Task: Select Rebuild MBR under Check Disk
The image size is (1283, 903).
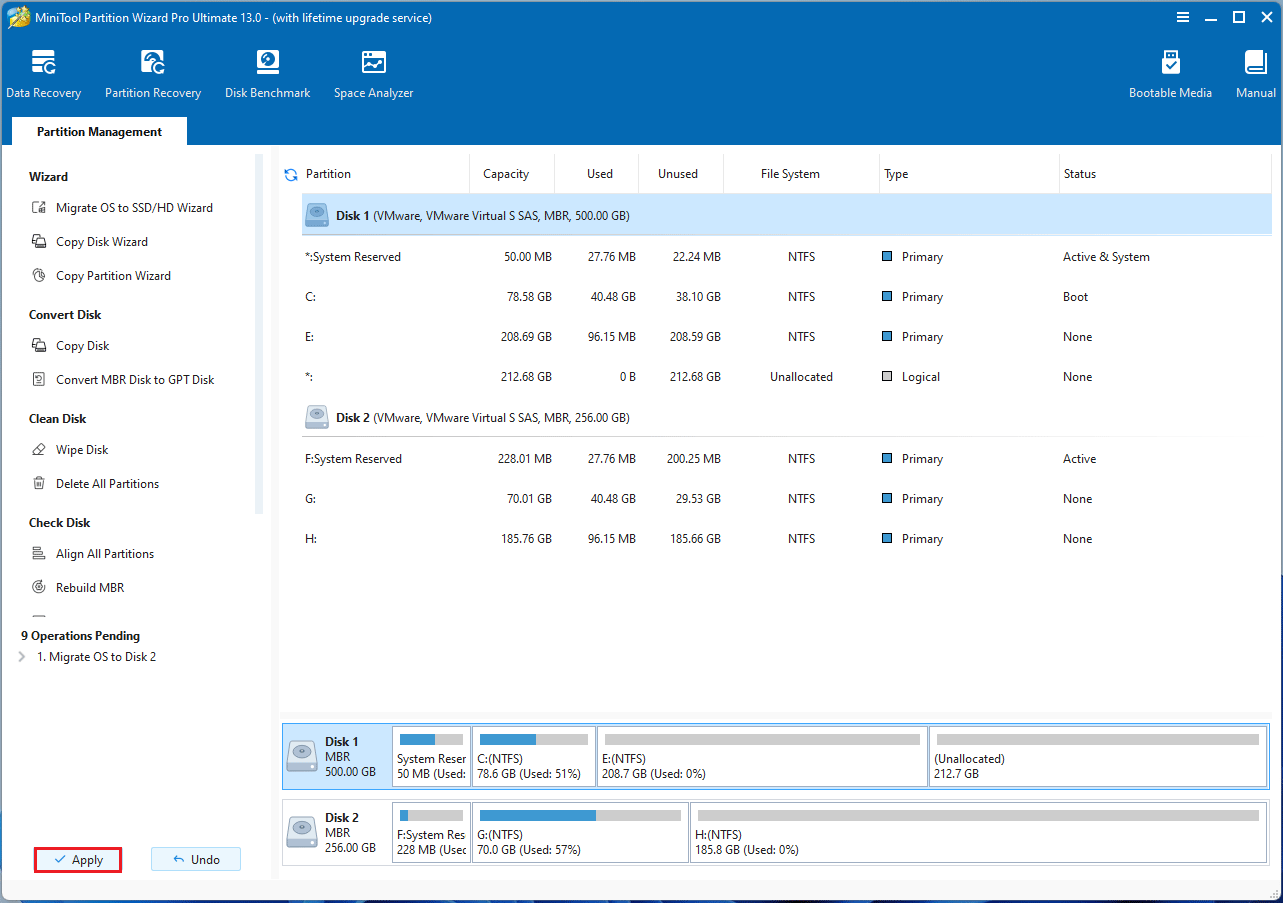Action: click(x=90, y=587)
